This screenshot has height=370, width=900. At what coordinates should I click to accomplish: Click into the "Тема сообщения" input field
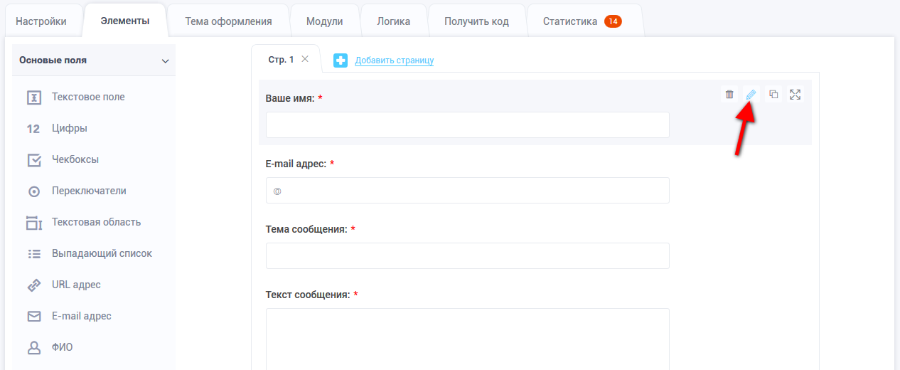click(468, 256)
